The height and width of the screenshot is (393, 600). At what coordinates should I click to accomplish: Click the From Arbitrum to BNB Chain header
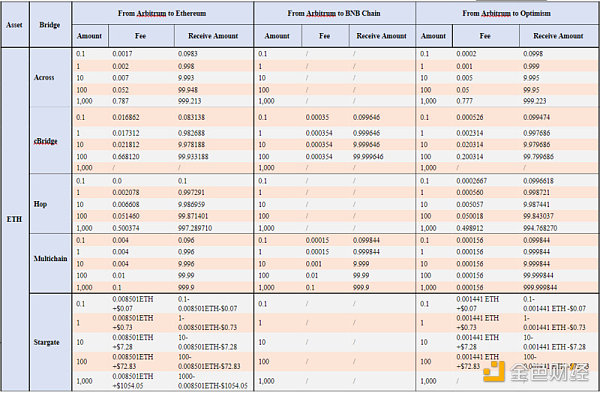tap(334, 13)
